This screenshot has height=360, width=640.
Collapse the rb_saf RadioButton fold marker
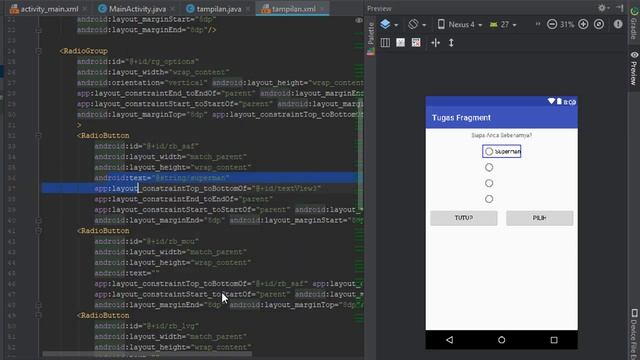pos(38,136)
